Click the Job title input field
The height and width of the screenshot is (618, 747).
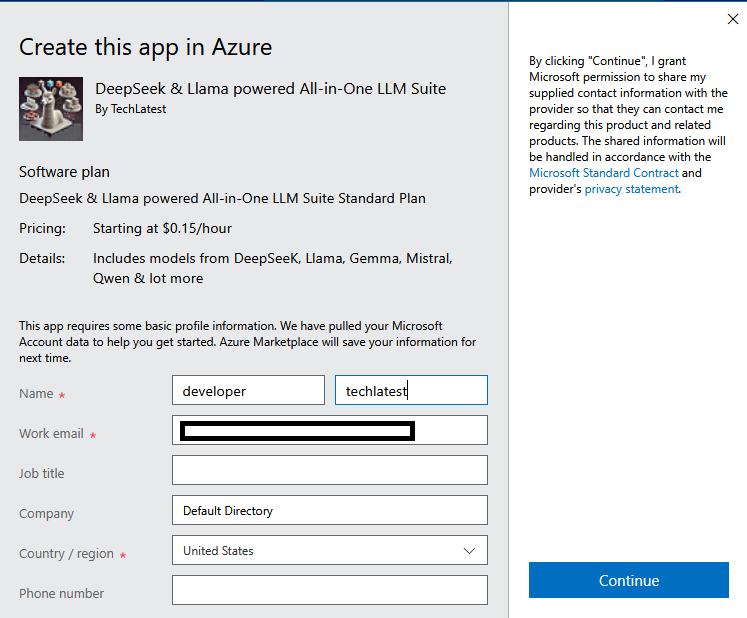[x=330, y=470]
